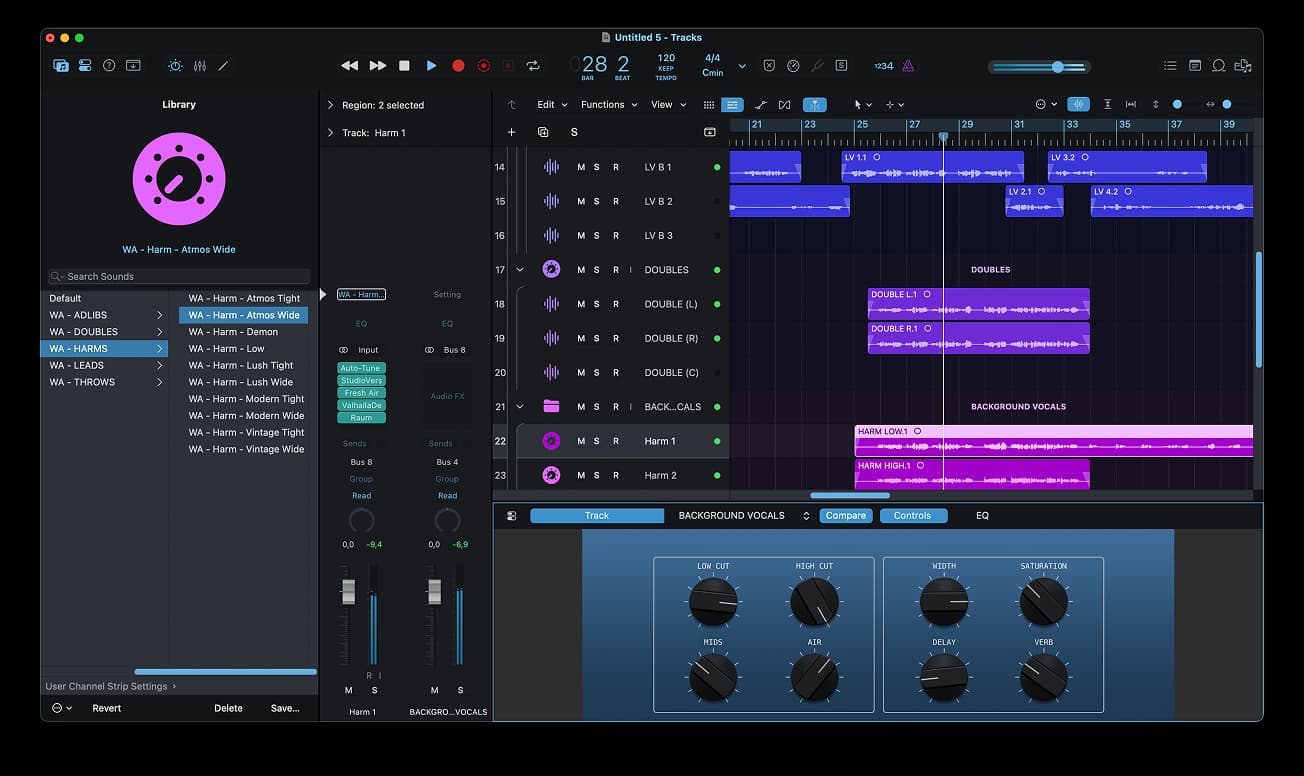Viewport: 1304px width, 776px height.
Task: Open the Edit menu in tracks area
Action: click(552, 105)
